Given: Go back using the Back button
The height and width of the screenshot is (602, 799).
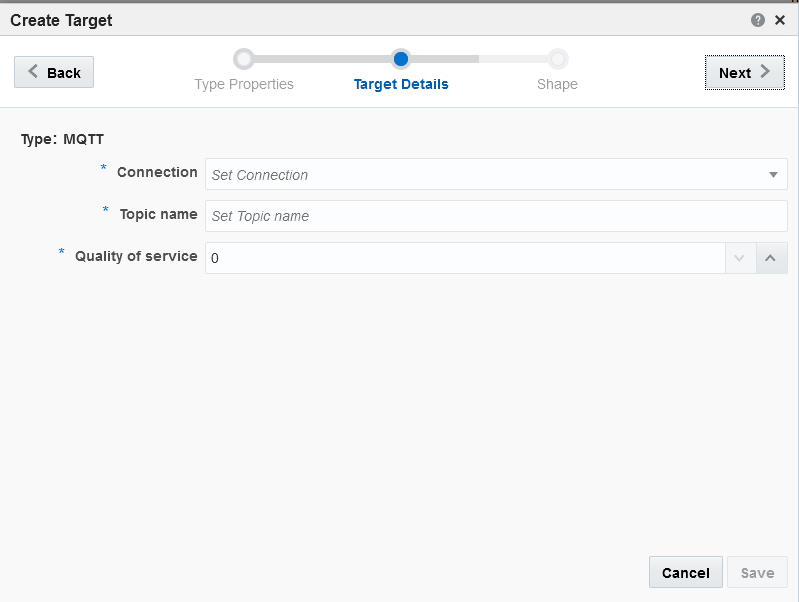Looking at the screenshot, I should pos(54,72).
